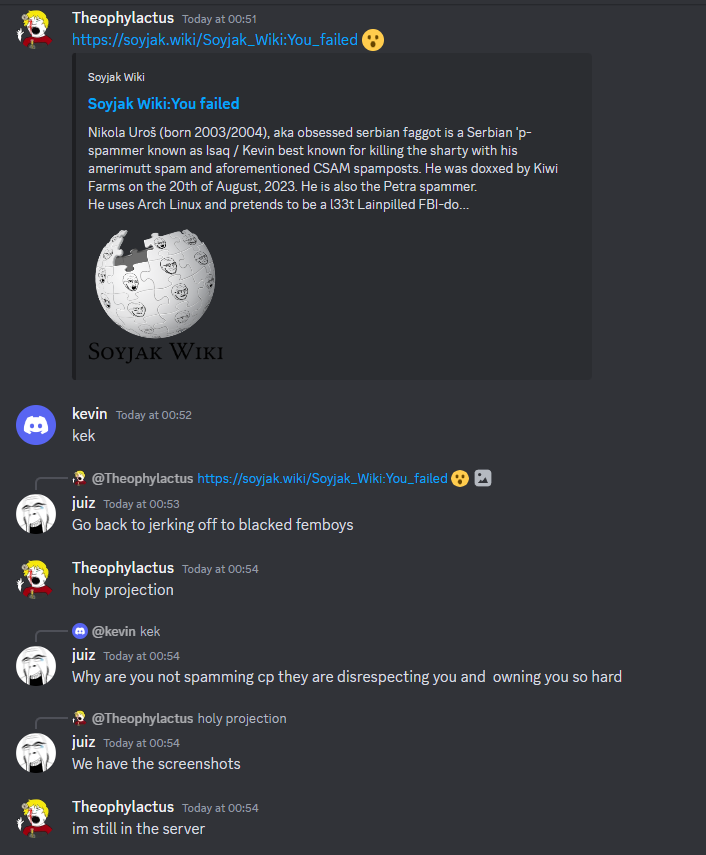
Task: Open the Soyjak Wiki globe thumbnail
Action: (155, 295)
